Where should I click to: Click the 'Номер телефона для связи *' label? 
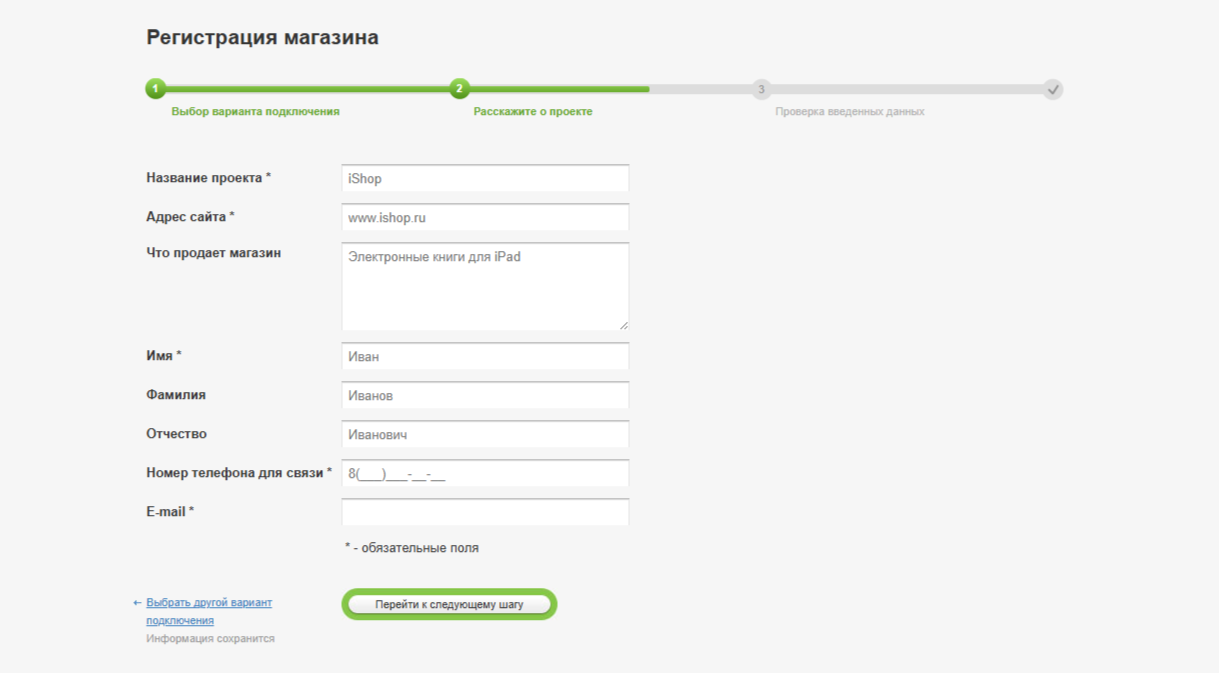pyautogui.click(x=239, y=473)
